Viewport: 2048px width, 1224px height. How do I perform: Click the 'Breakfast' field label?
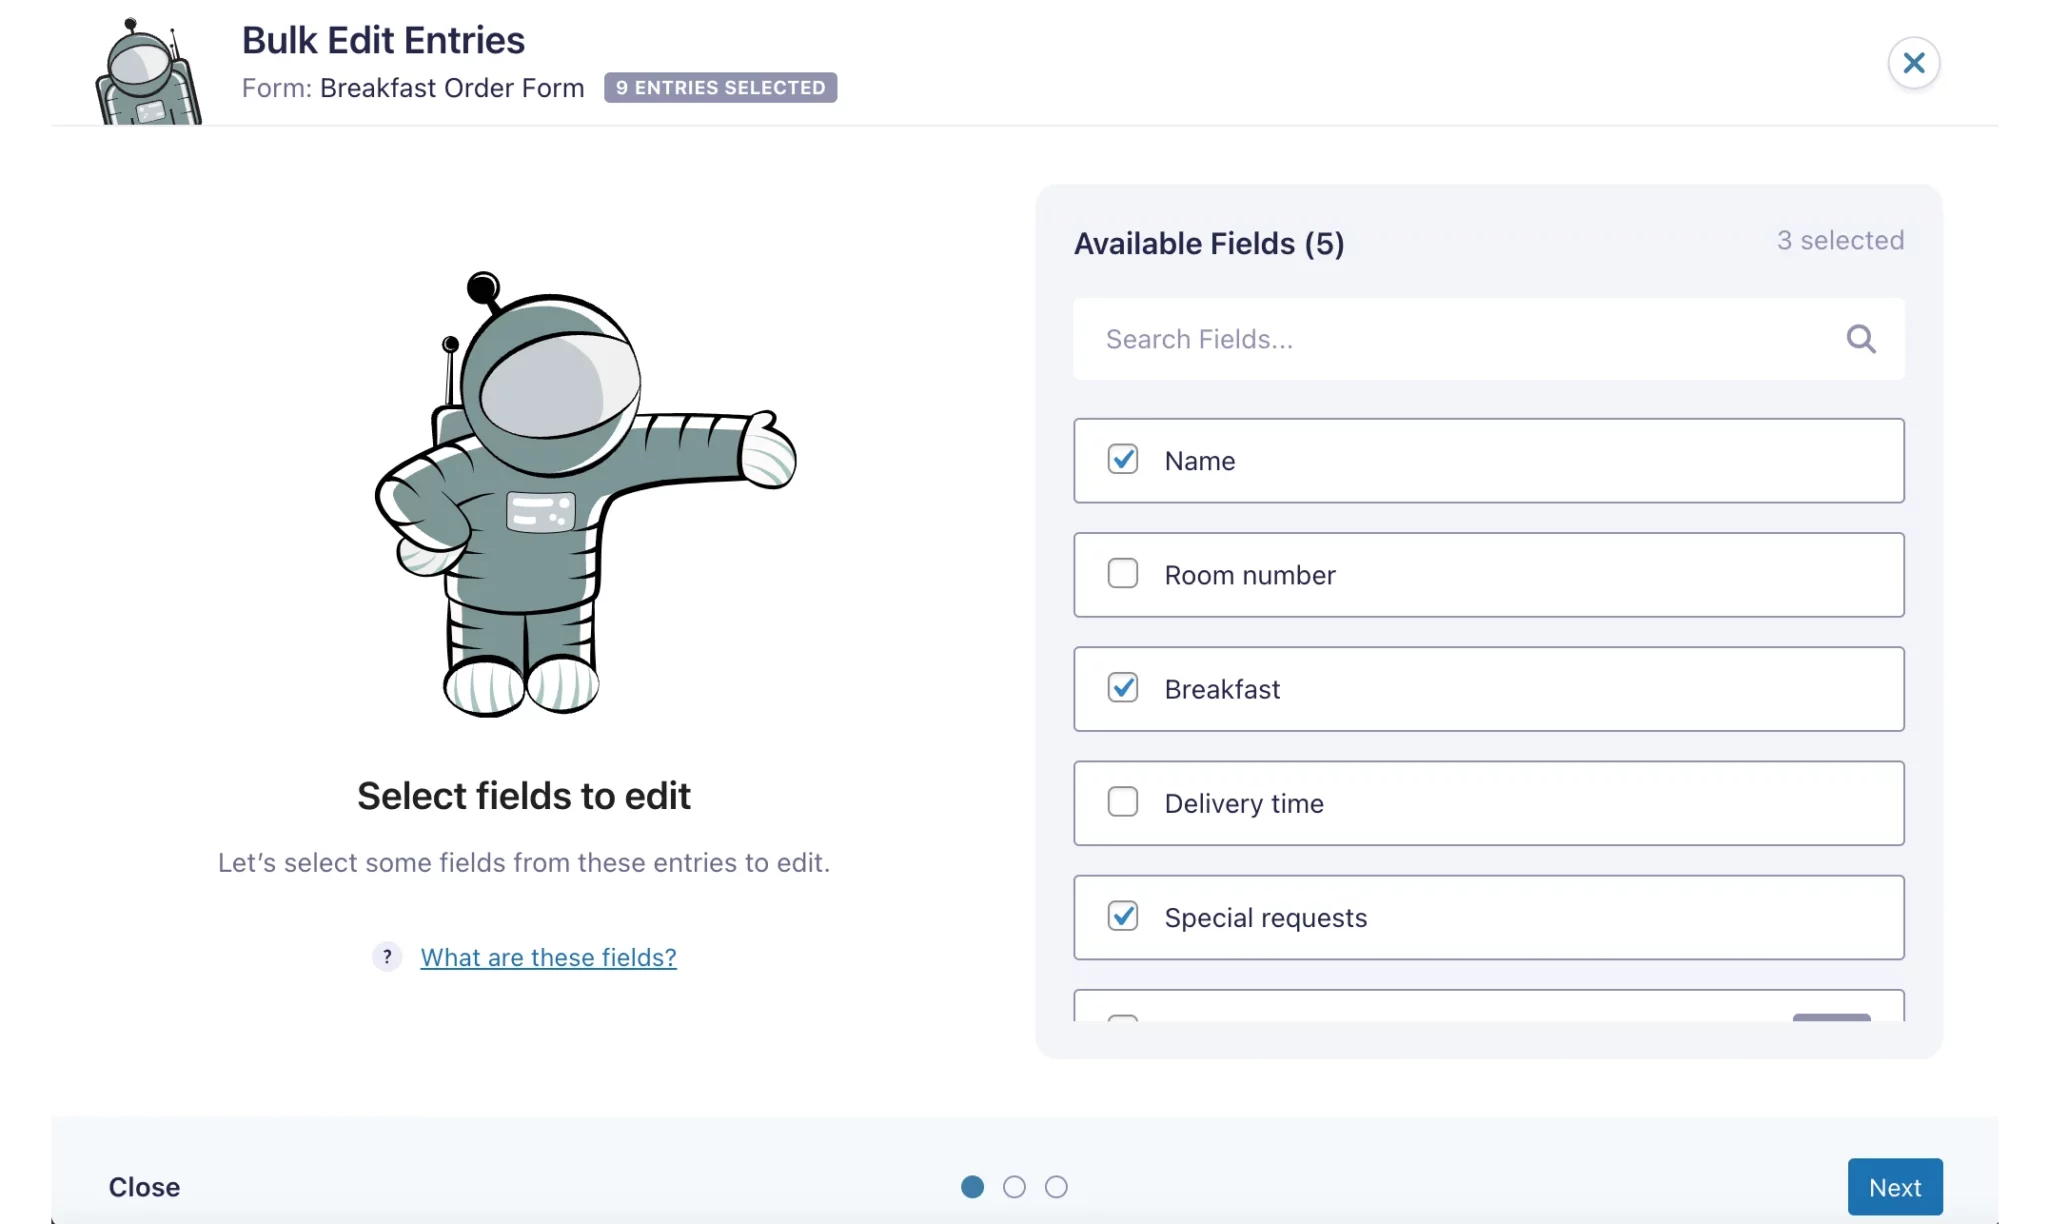[1222, 689]
